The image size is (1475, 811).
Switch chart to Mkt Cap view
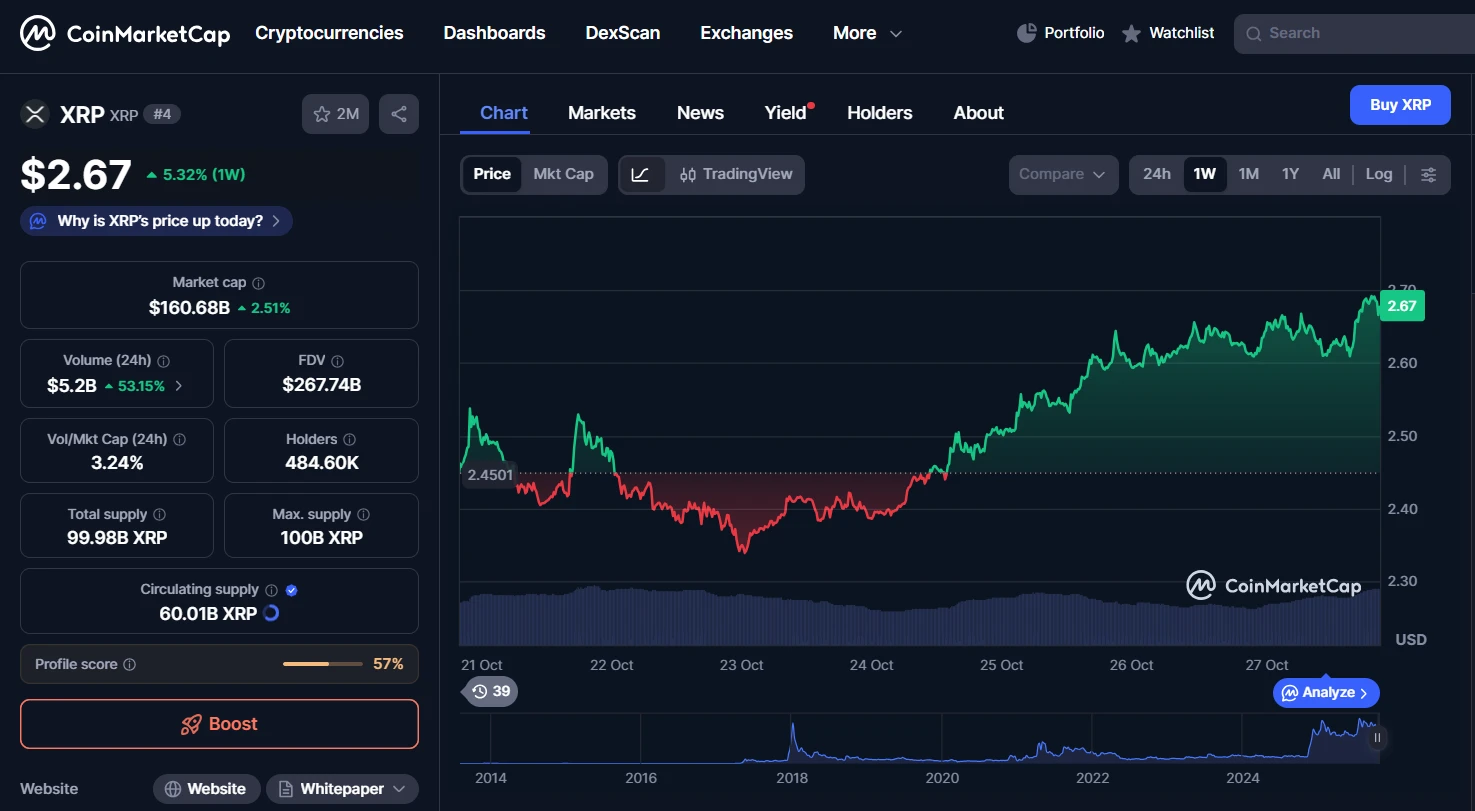(x=563, y=173)
